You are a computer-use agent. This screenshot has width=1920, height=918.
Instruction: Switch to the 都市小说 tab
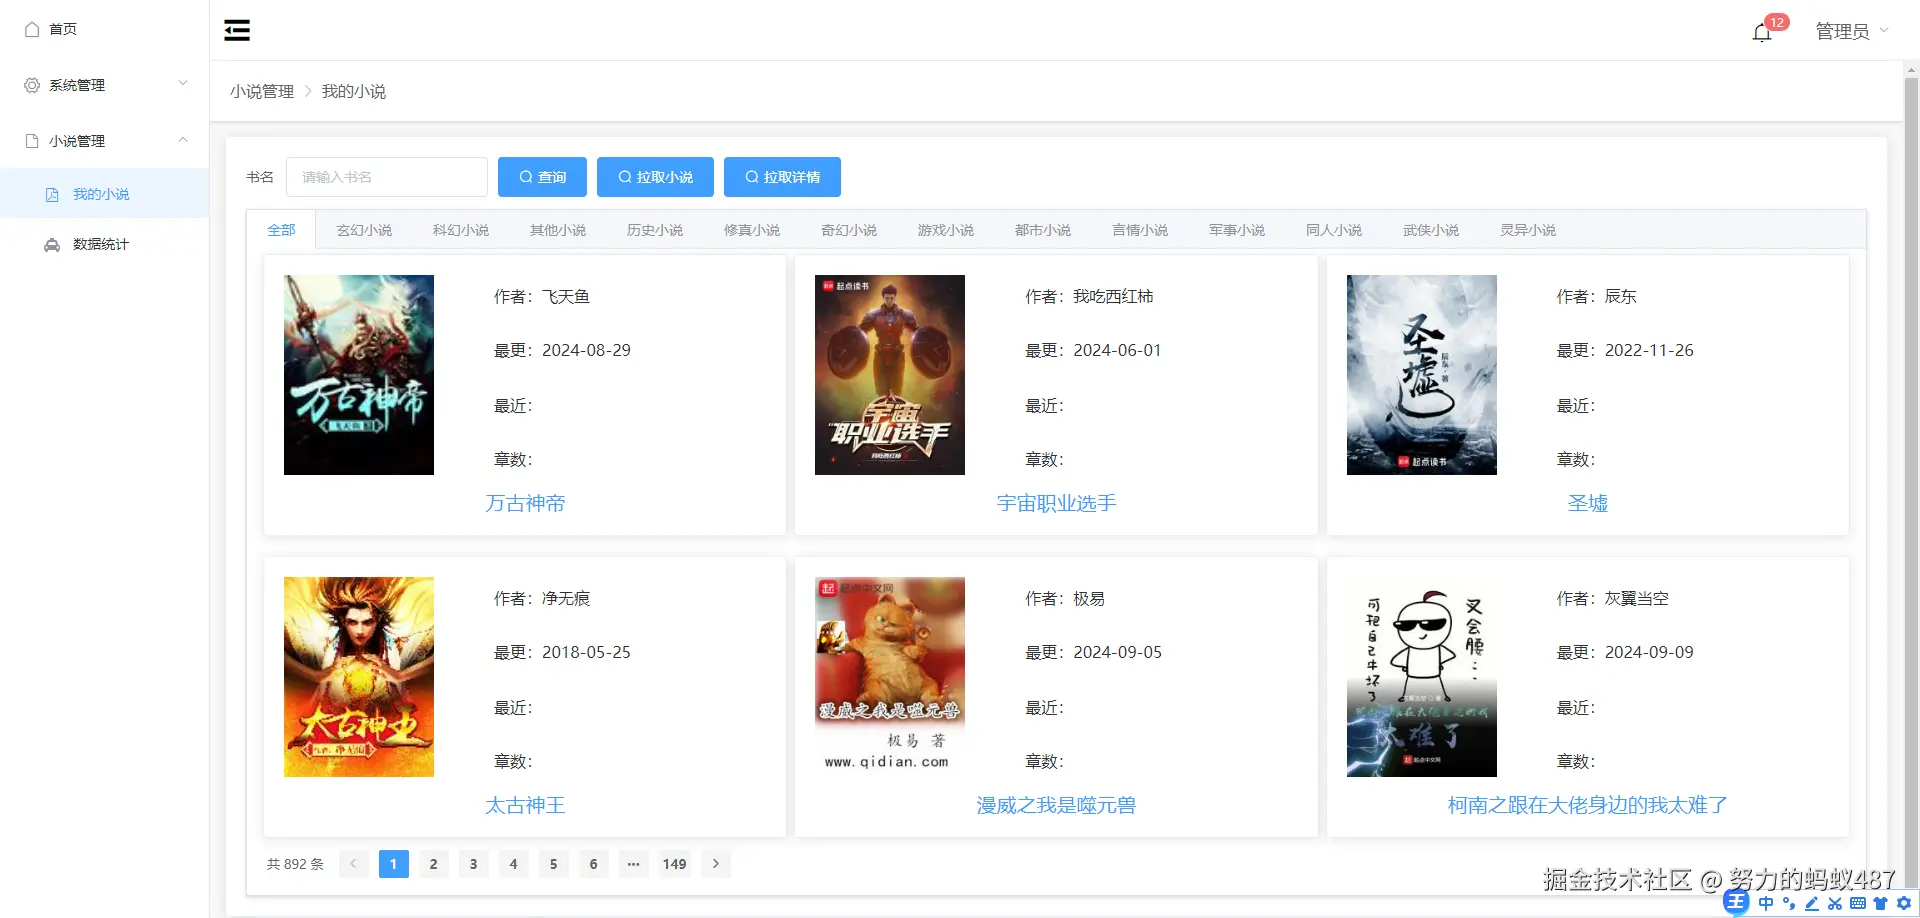point(1043,230)
